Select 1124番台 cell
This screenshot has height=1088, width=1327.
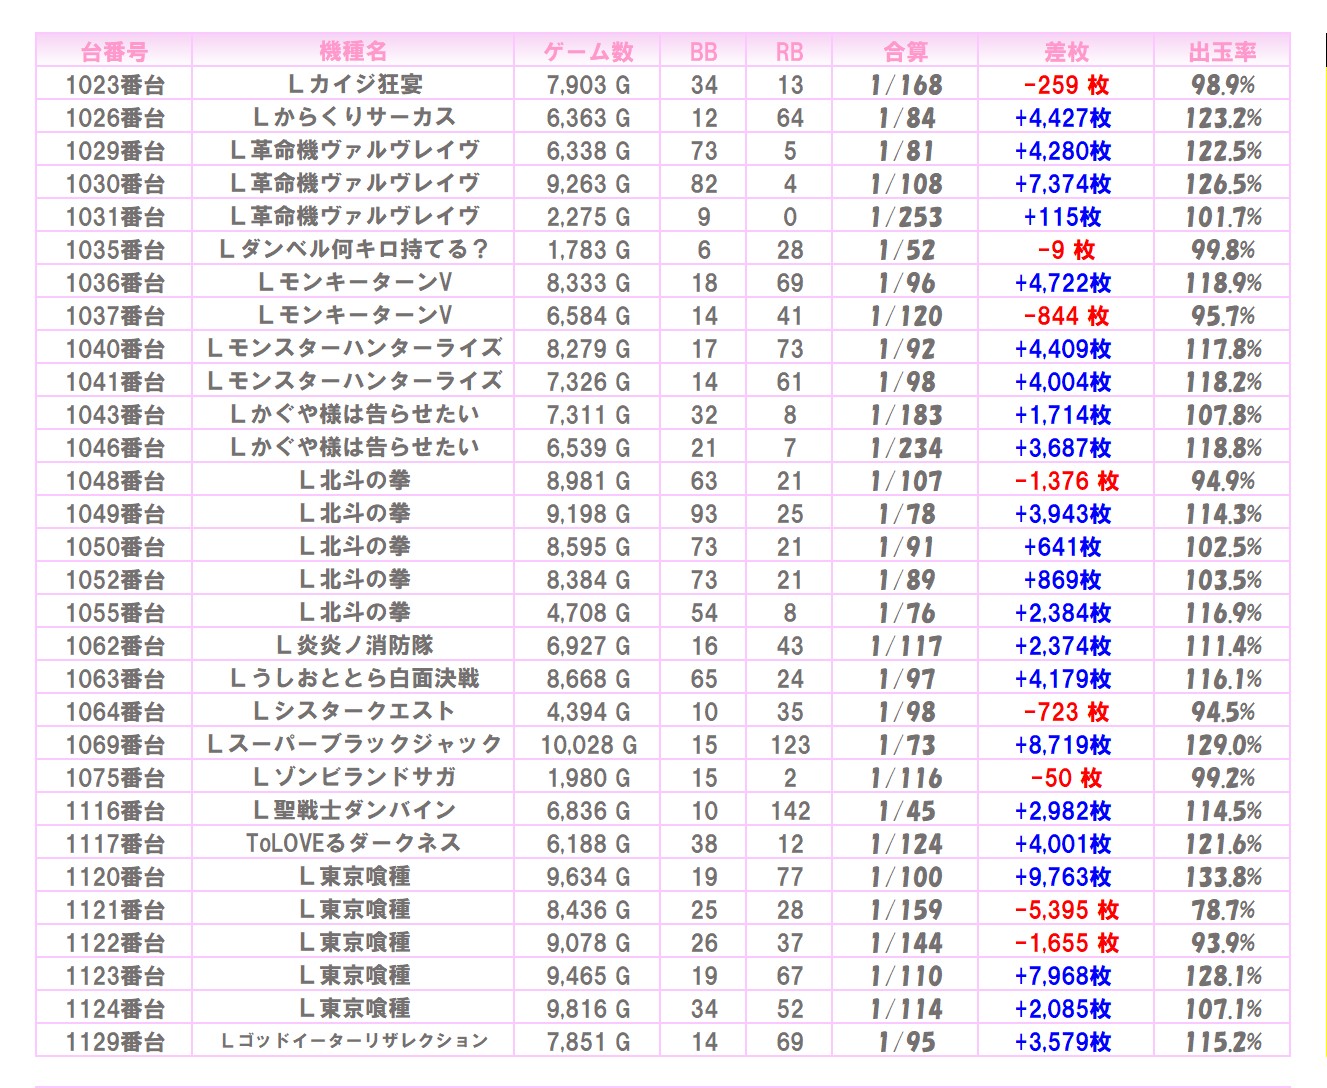tap(115, 1009)
